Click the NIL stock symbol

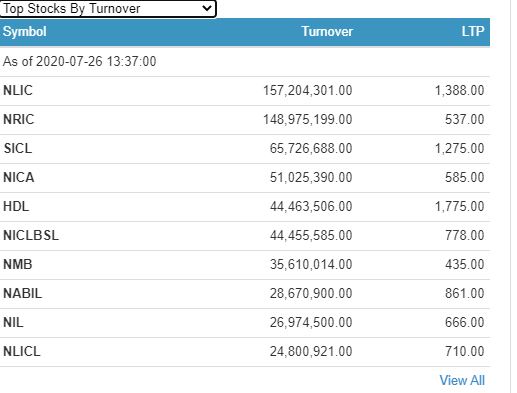tap(13, 323)
